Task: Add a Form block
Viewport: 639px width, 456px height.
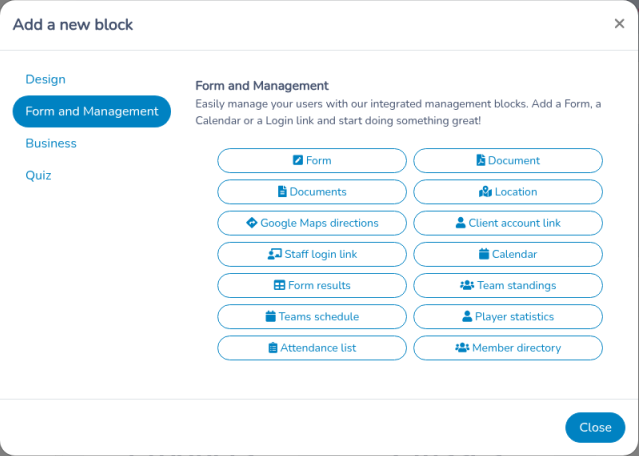Action: [x=312, y=161]
